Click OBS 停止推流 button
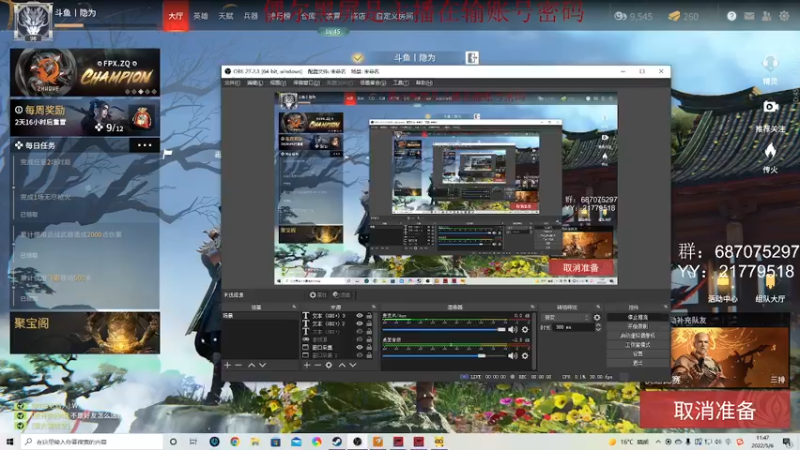Screen dimensions: 800x450 pyautogui.click(x=638, y=317)
